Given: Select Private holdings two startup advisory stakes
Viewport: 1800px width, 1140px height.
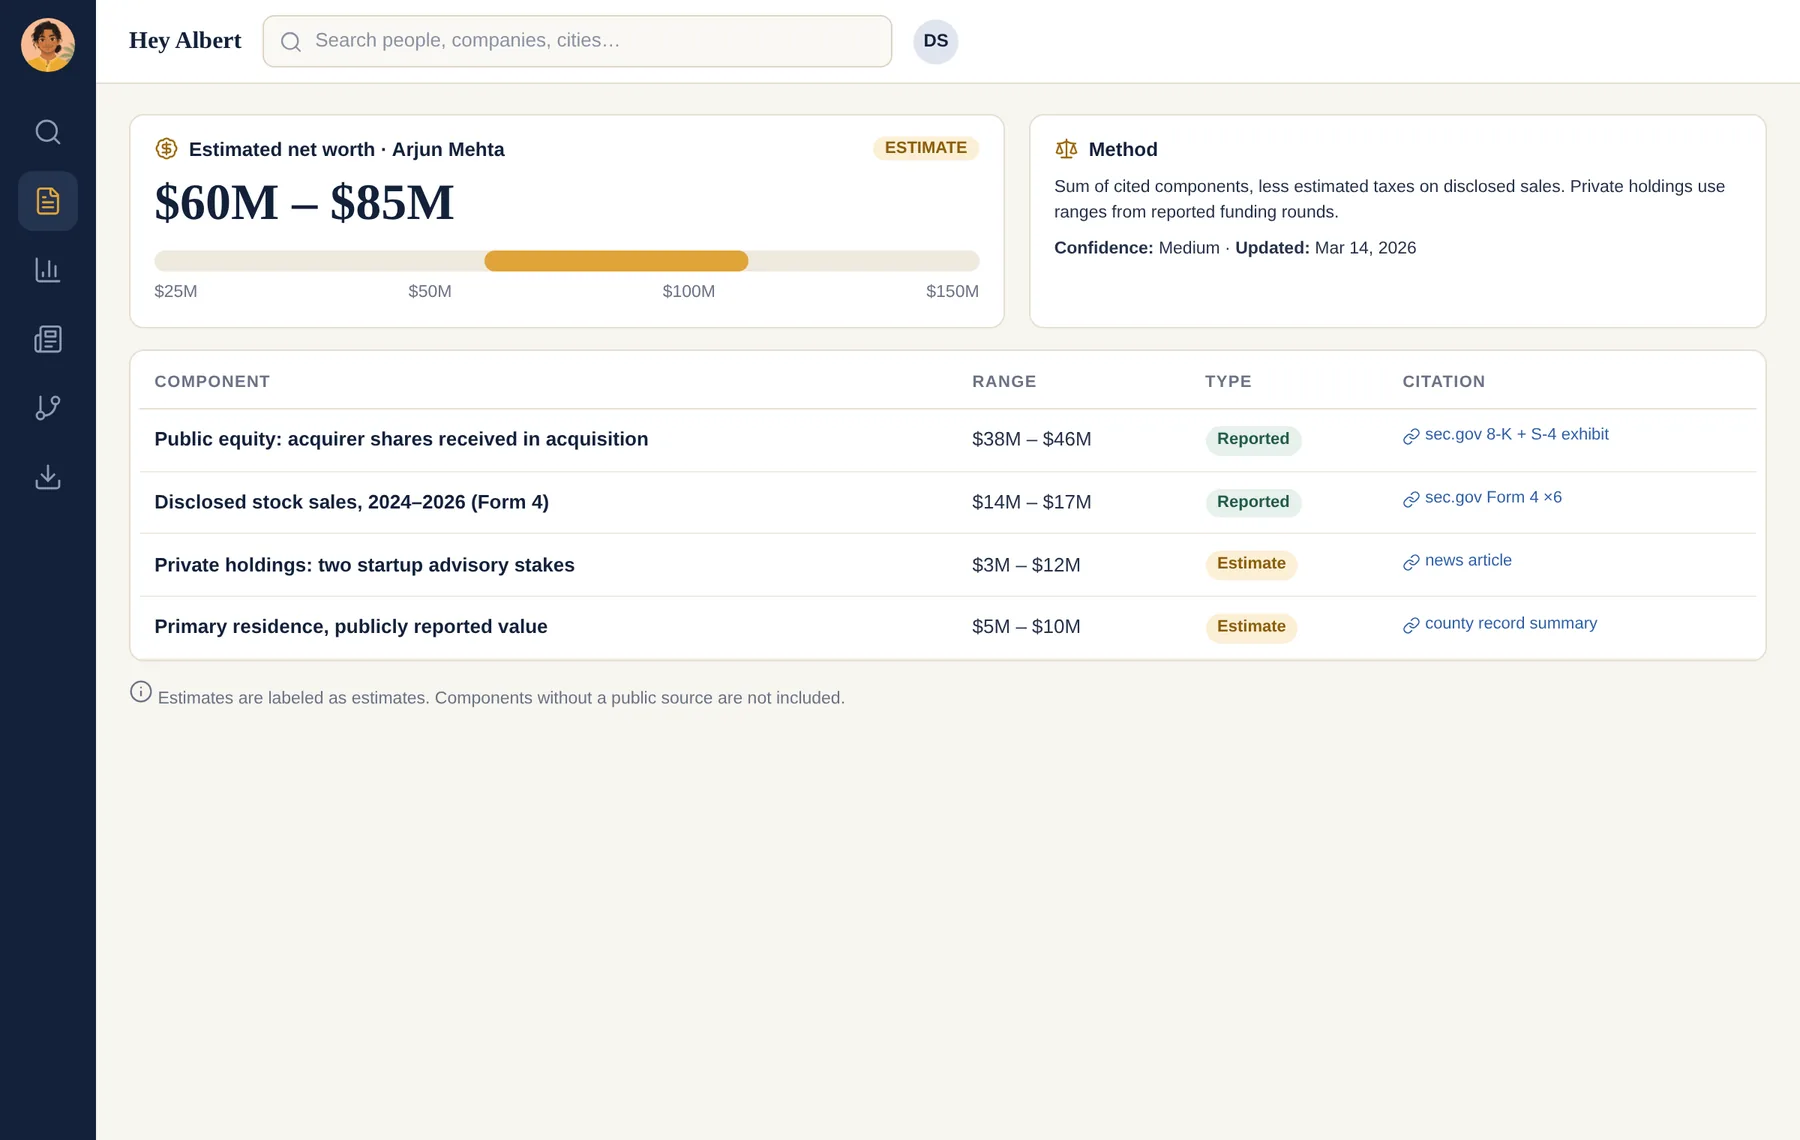Looking at the screenshot, I should (364, 565).
